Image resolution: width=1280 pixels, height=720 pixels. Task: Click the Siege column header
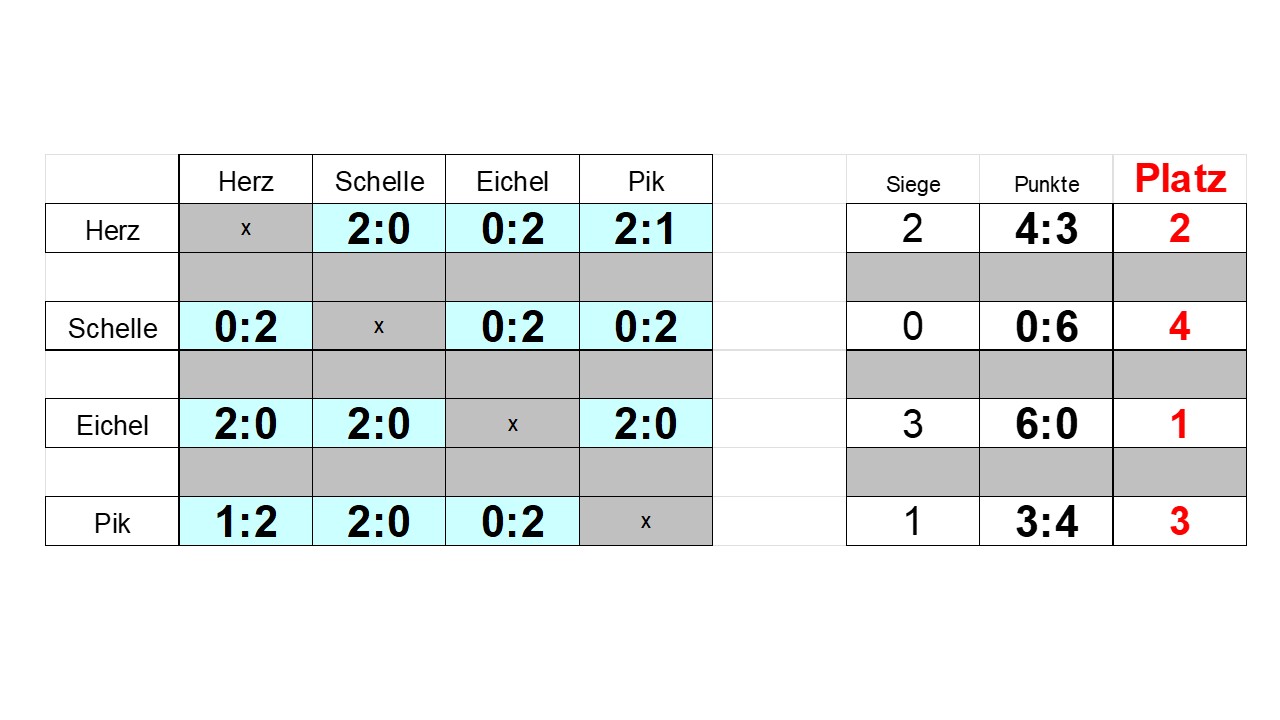tap(913, 179)
